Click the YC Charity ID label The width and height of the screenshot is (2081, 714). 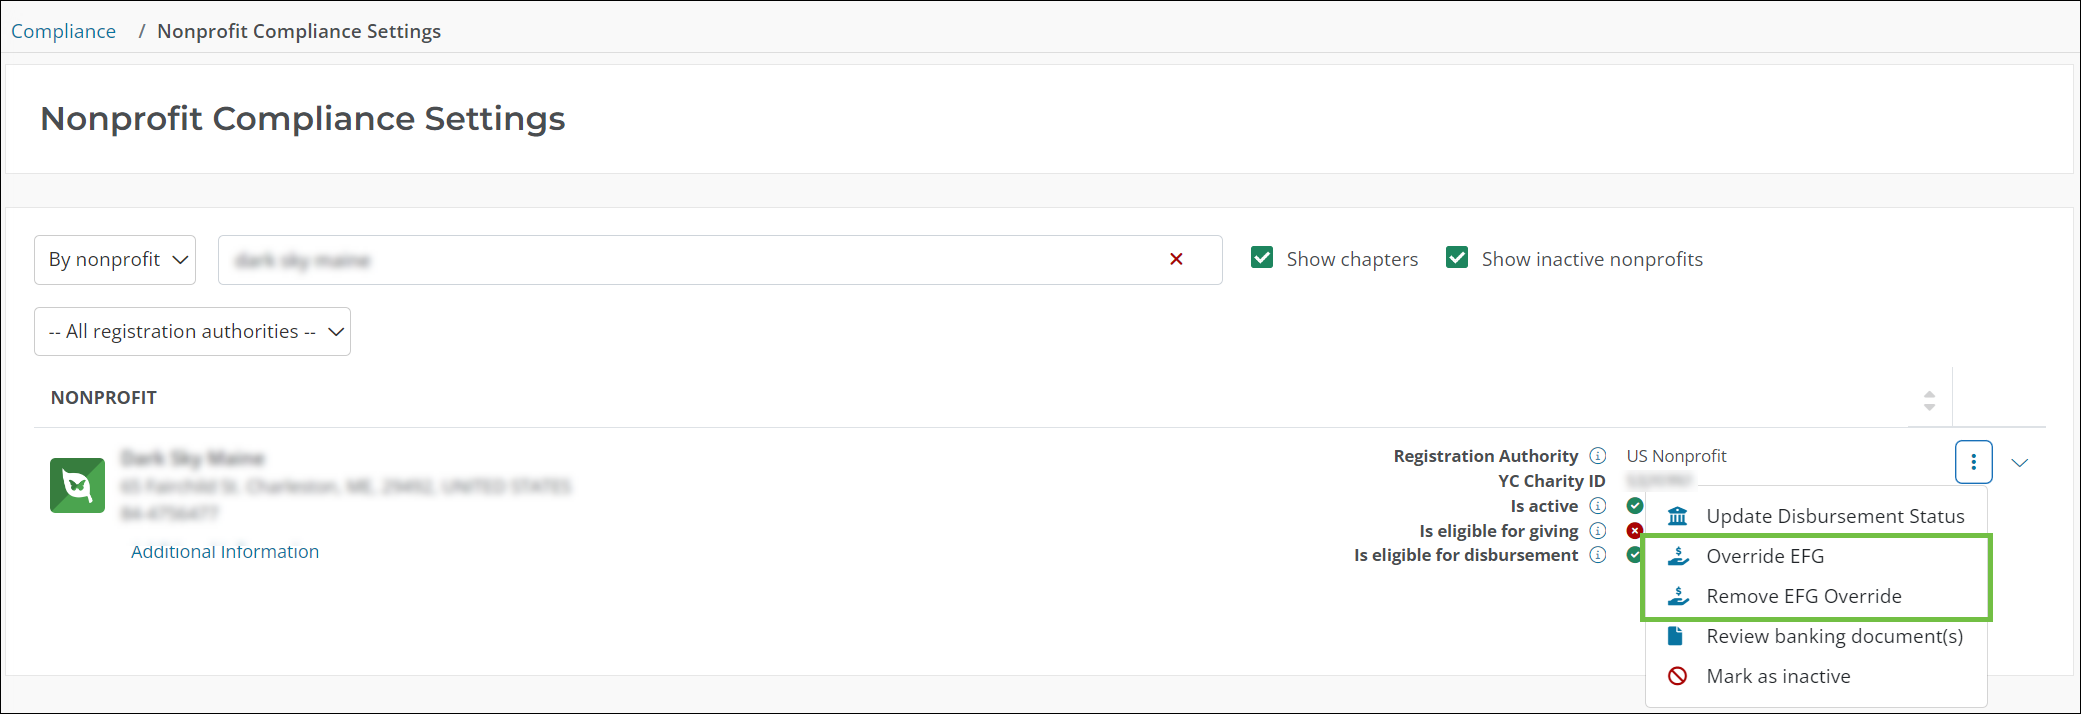pyautogui.click(x=1551, y=481)
